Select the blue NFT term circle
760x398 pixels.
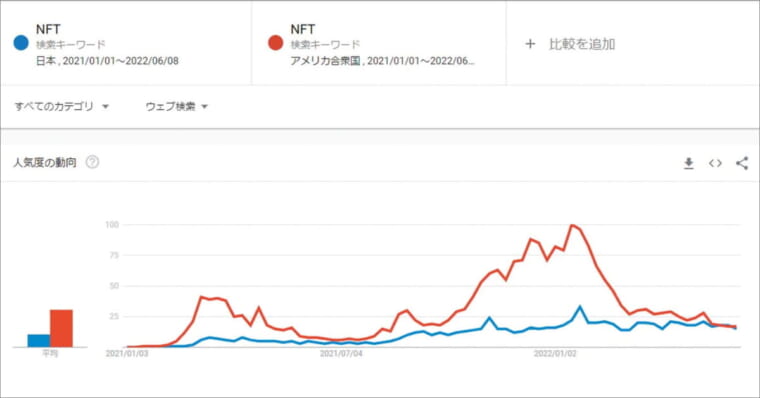click(x=21, y=43)
